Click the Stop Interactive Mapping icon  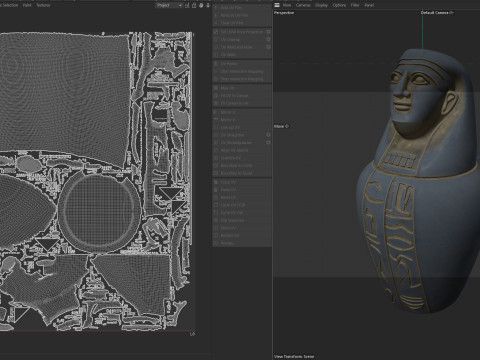[x=216, y=79]
